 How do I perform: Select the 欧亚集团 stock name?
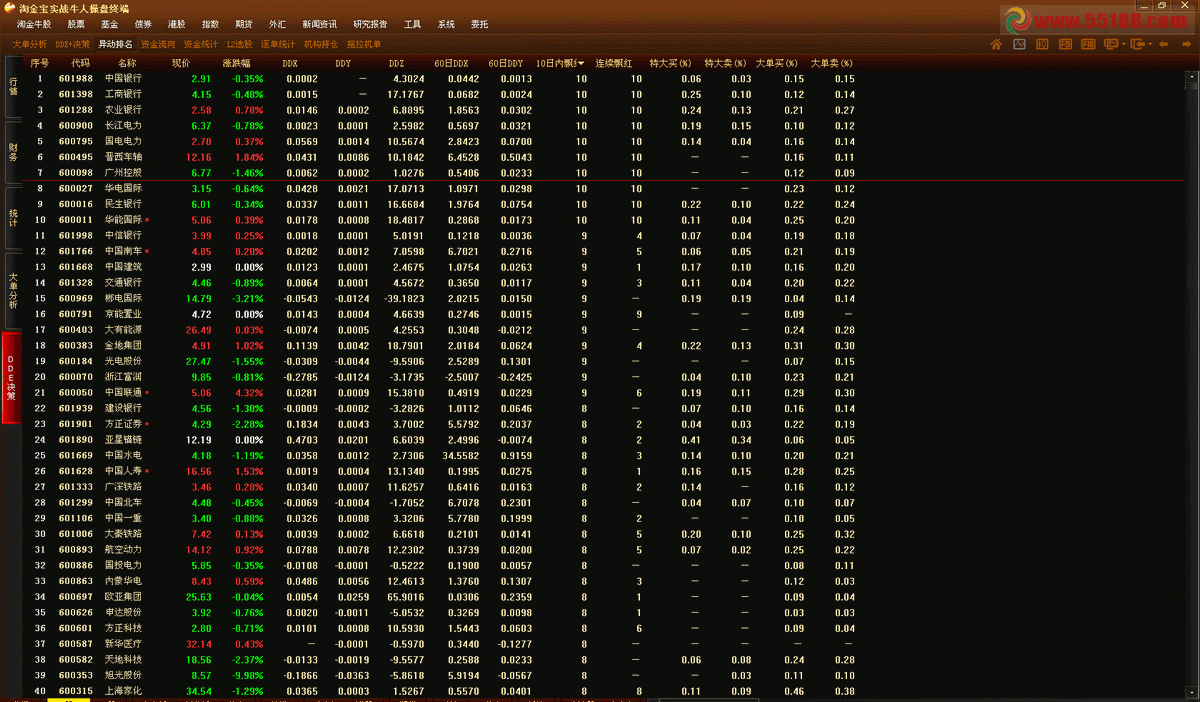tap(123, 597)
